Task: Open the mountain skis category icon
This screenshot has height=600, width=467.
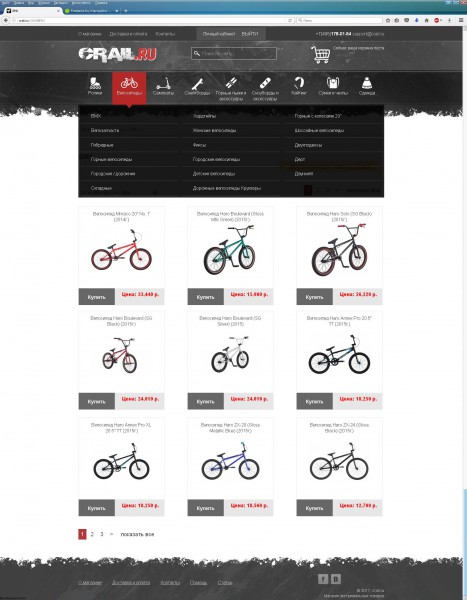Action: click(x=231, y=83)
